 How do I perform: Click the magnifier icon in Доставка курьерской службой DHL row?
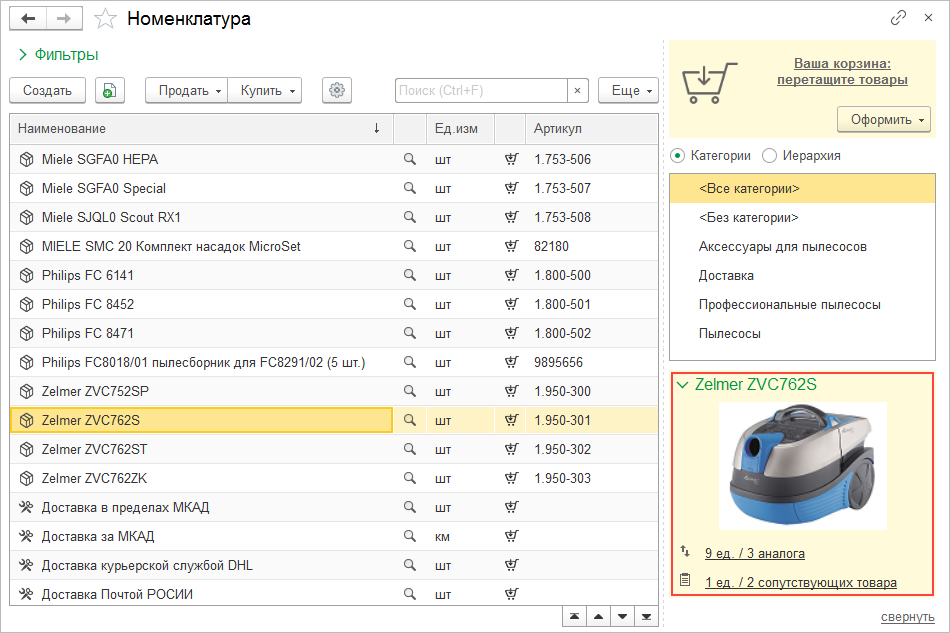[x=410, y=565]
